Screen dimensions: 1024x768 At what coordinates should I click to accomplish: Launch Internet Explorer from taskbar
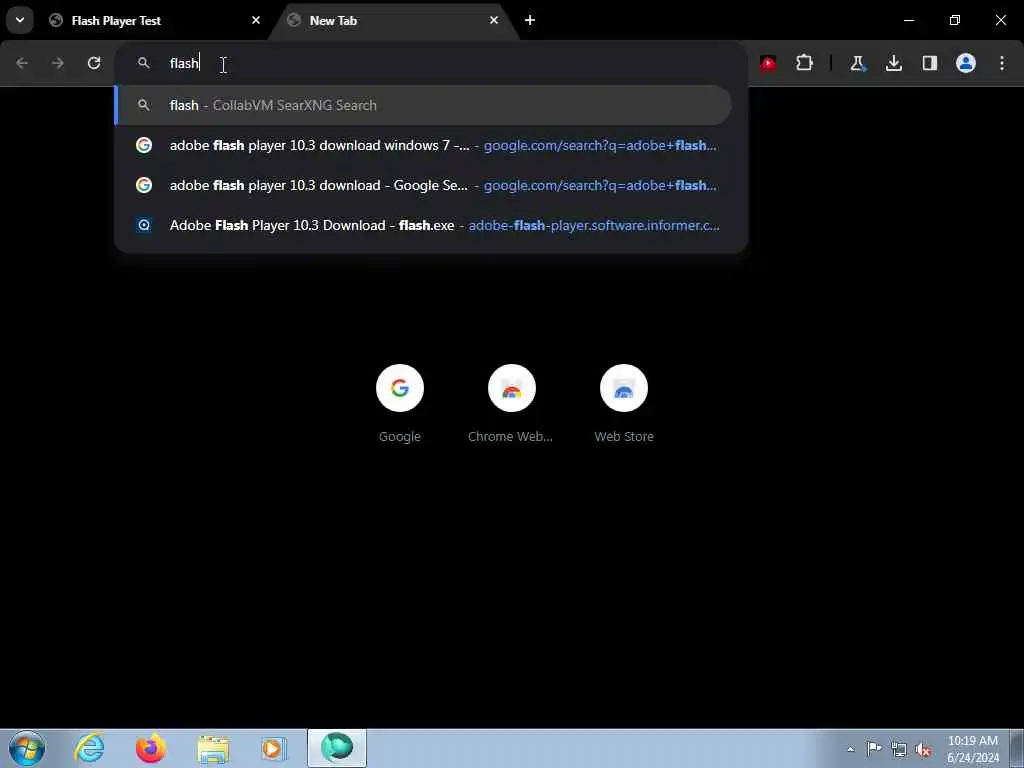[x=89, y=748]
